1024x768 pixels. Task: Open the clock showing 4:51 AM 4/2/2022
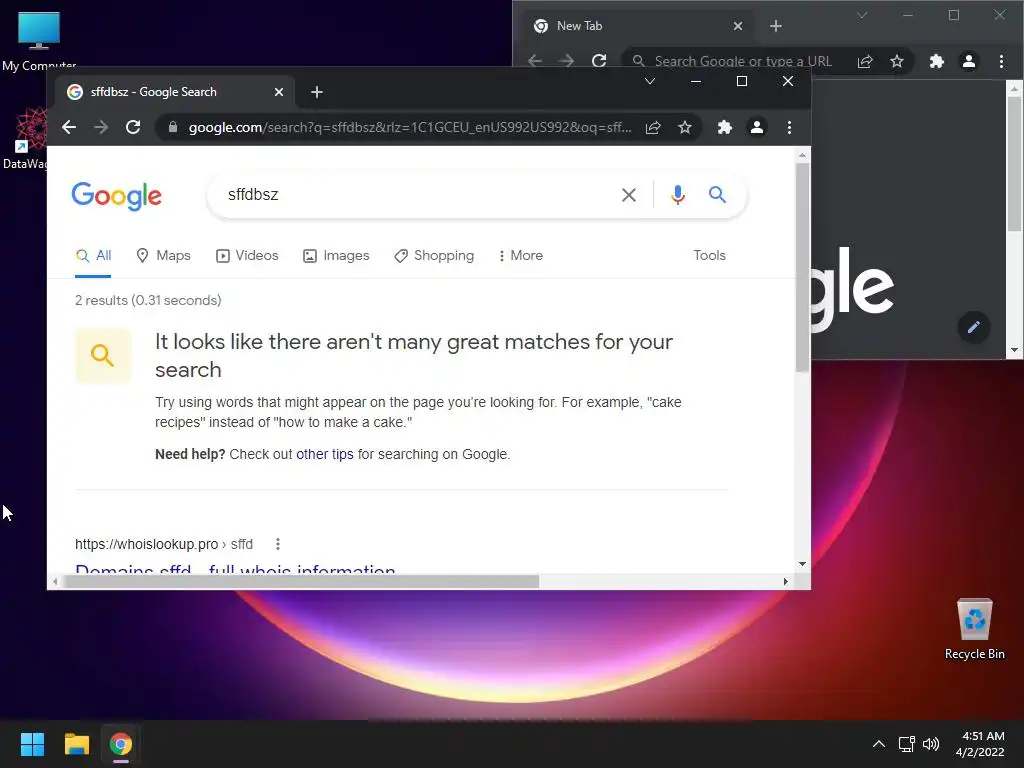980,744
